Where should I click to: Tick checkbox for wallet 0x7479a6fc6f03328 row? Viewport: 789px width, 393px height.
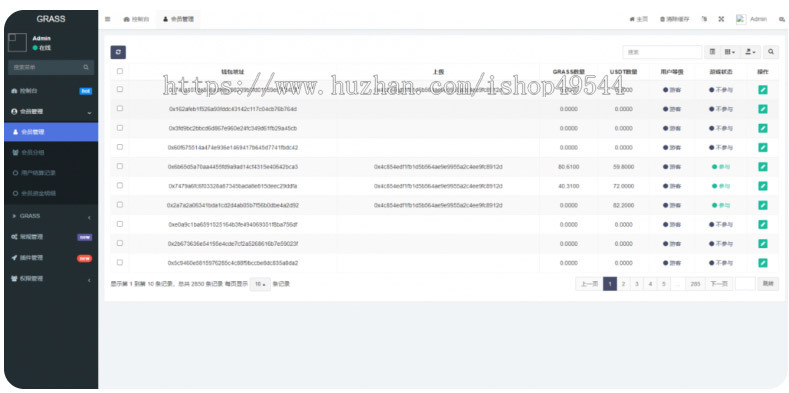pos(120,185)
